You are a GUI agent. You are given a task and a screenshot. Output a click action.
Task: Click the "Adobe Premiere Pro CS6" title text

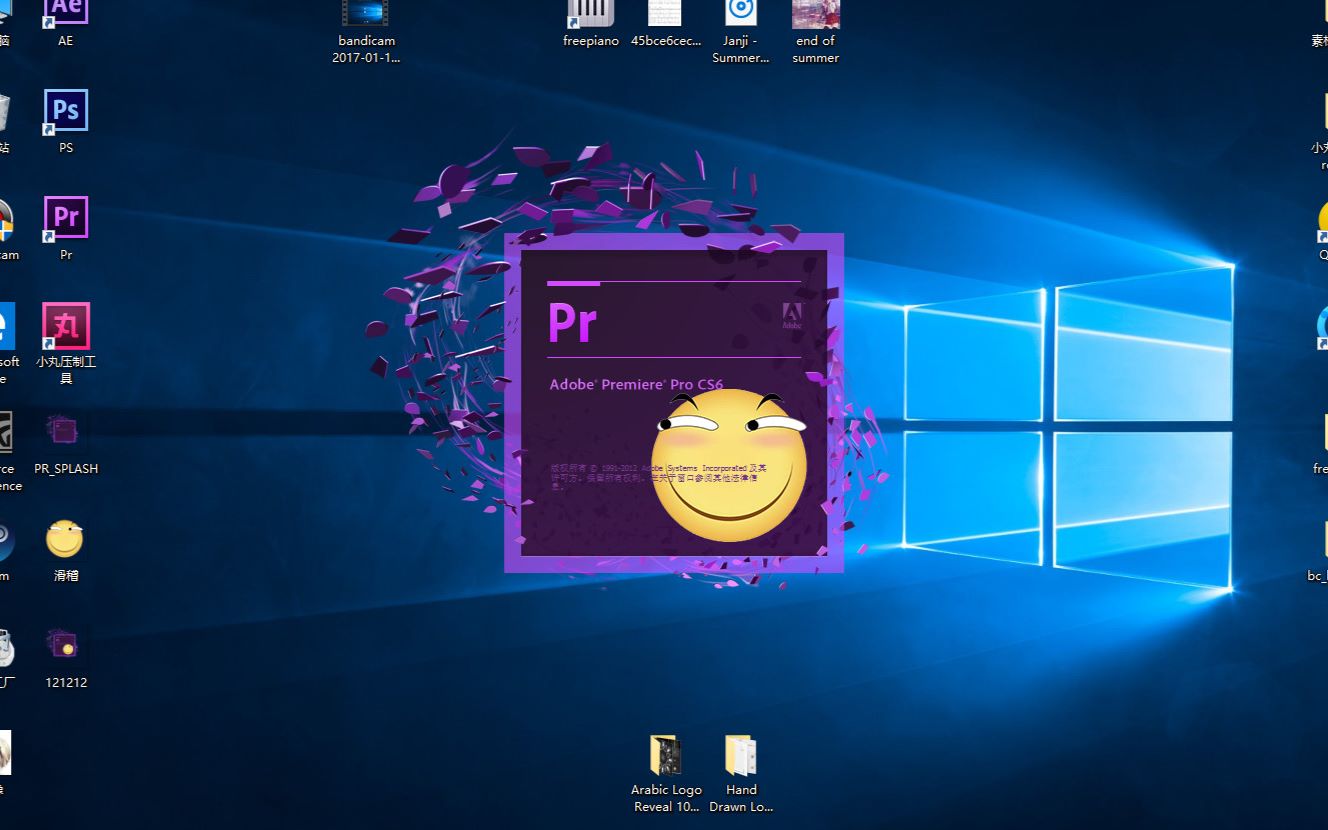pyautogui.click(x=636, y=384)
